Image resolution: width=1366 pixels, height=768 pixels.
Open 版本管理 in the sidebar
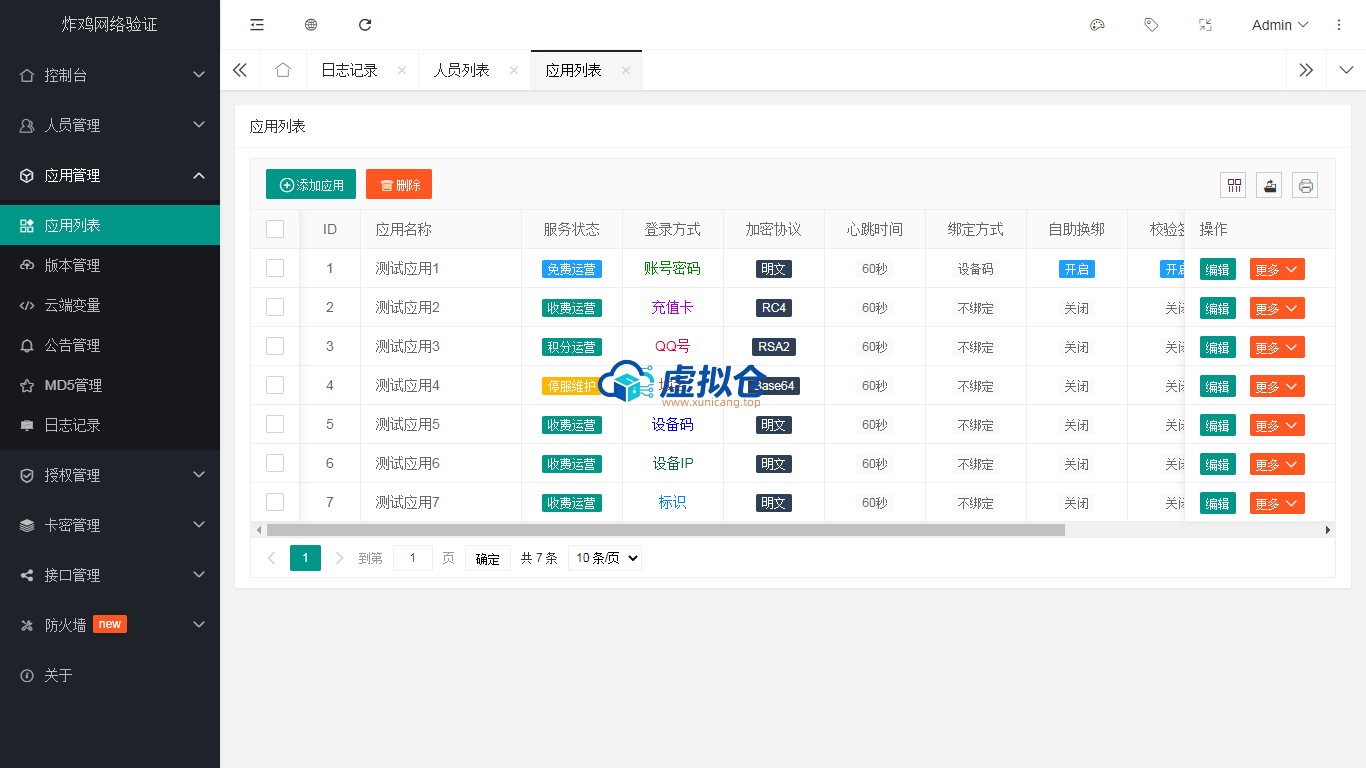(x=110, y=265)
